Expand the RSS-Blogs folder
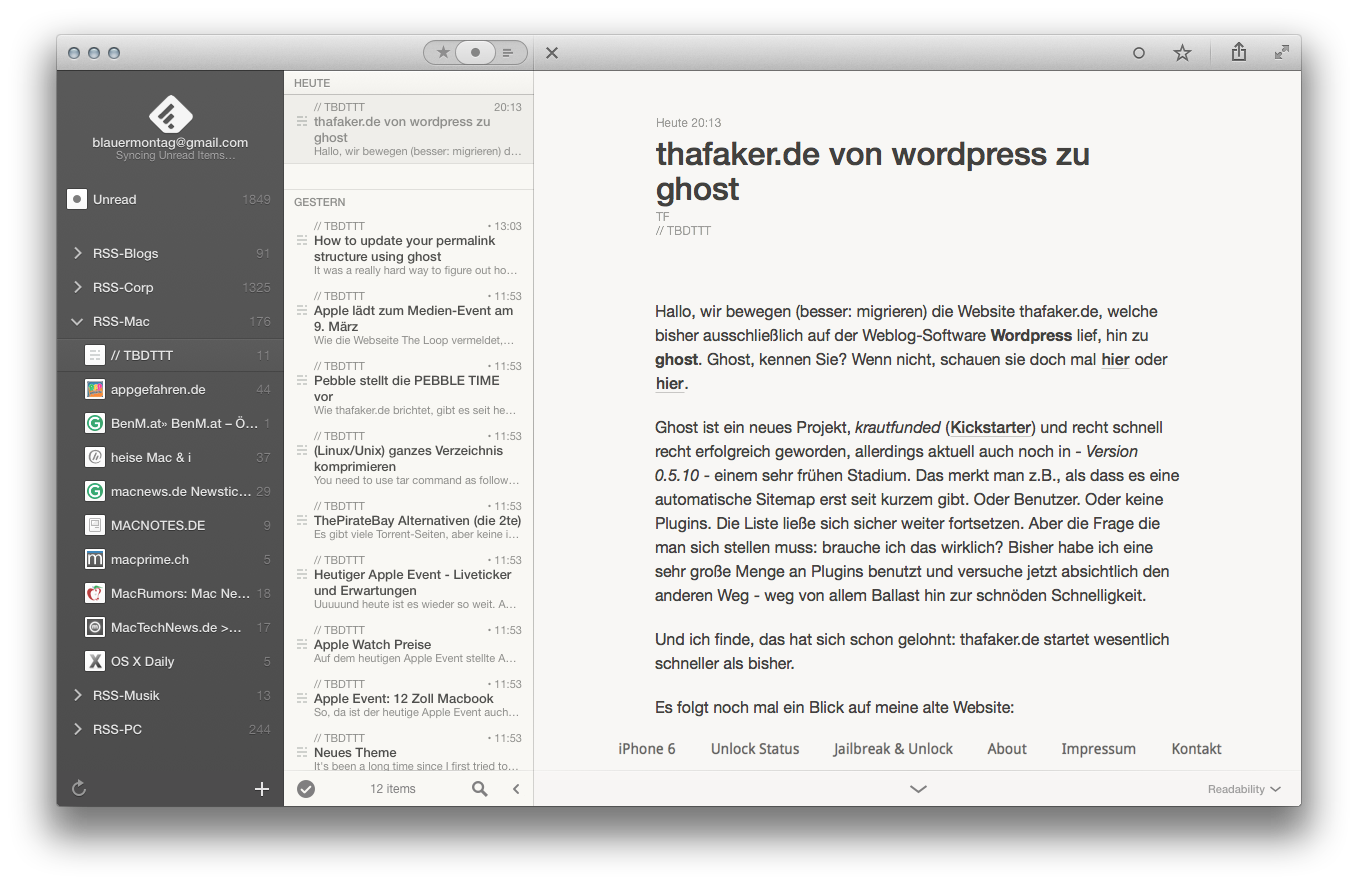The image size is (1358, 885). click(x=79, y=253)
